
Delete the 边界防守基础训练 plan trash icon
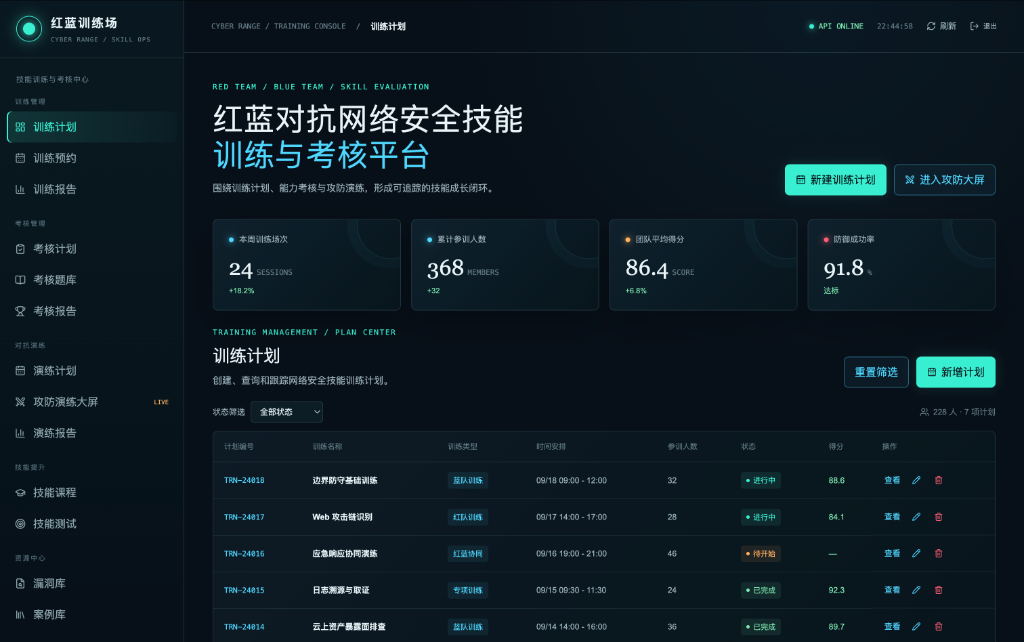pyautogui.click(x=938, y=480)
